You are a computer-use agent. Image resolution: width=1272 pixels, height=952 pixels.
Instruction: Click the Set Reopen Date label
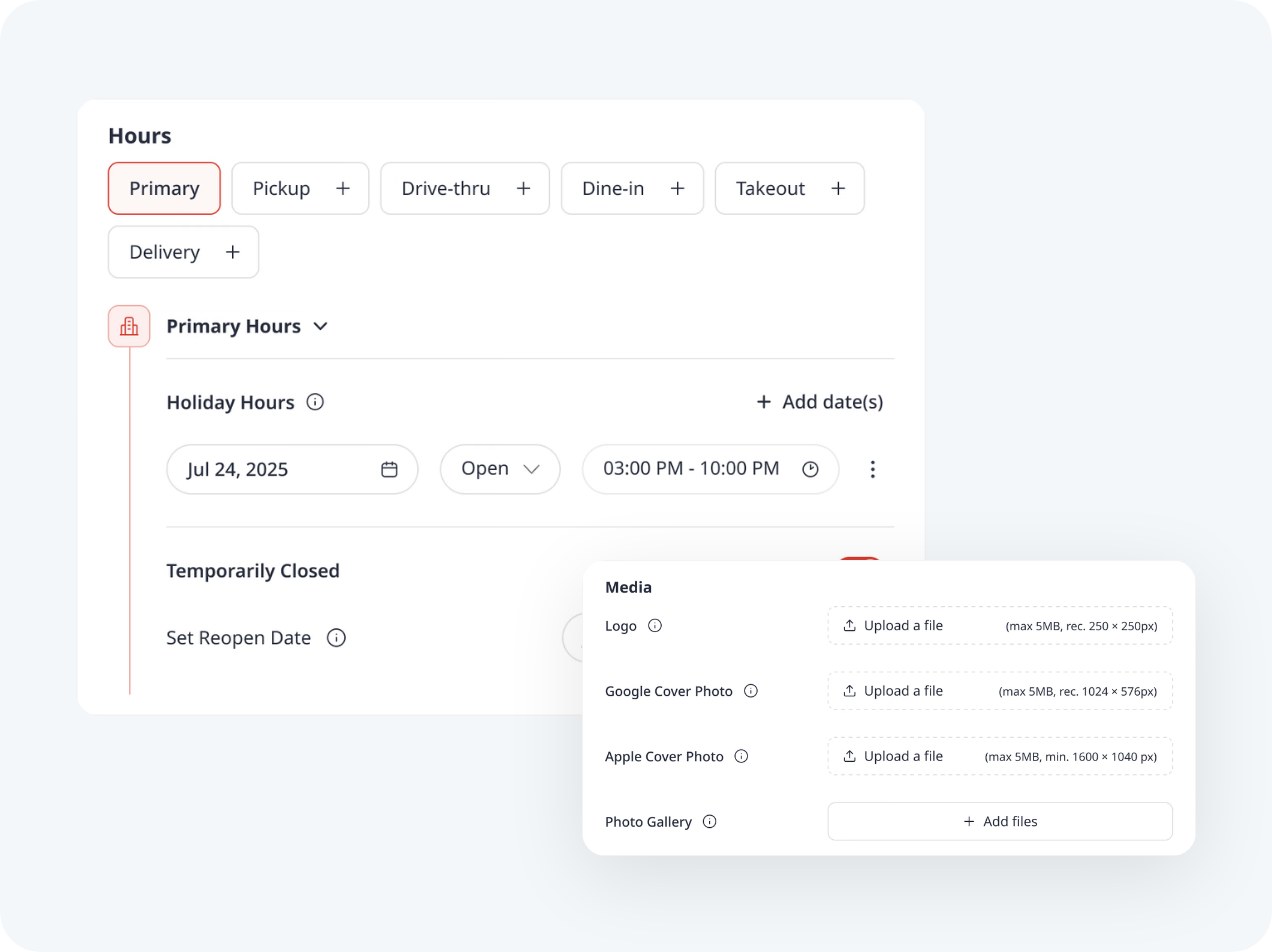239,638
